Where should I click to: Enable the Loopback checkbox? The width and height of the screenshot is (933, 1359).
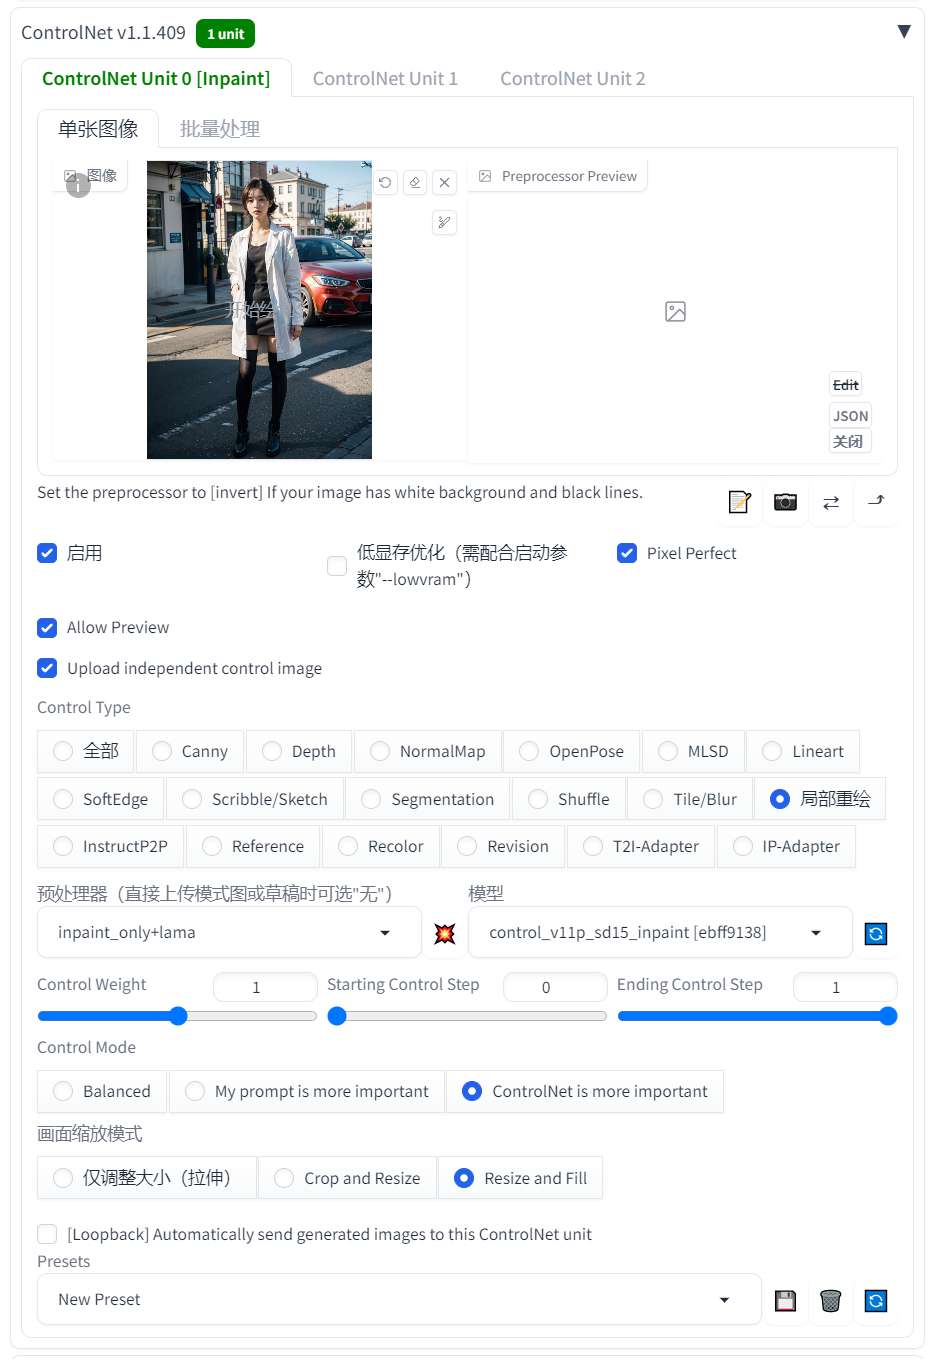pyautogui.click(x=47, y=1234)
